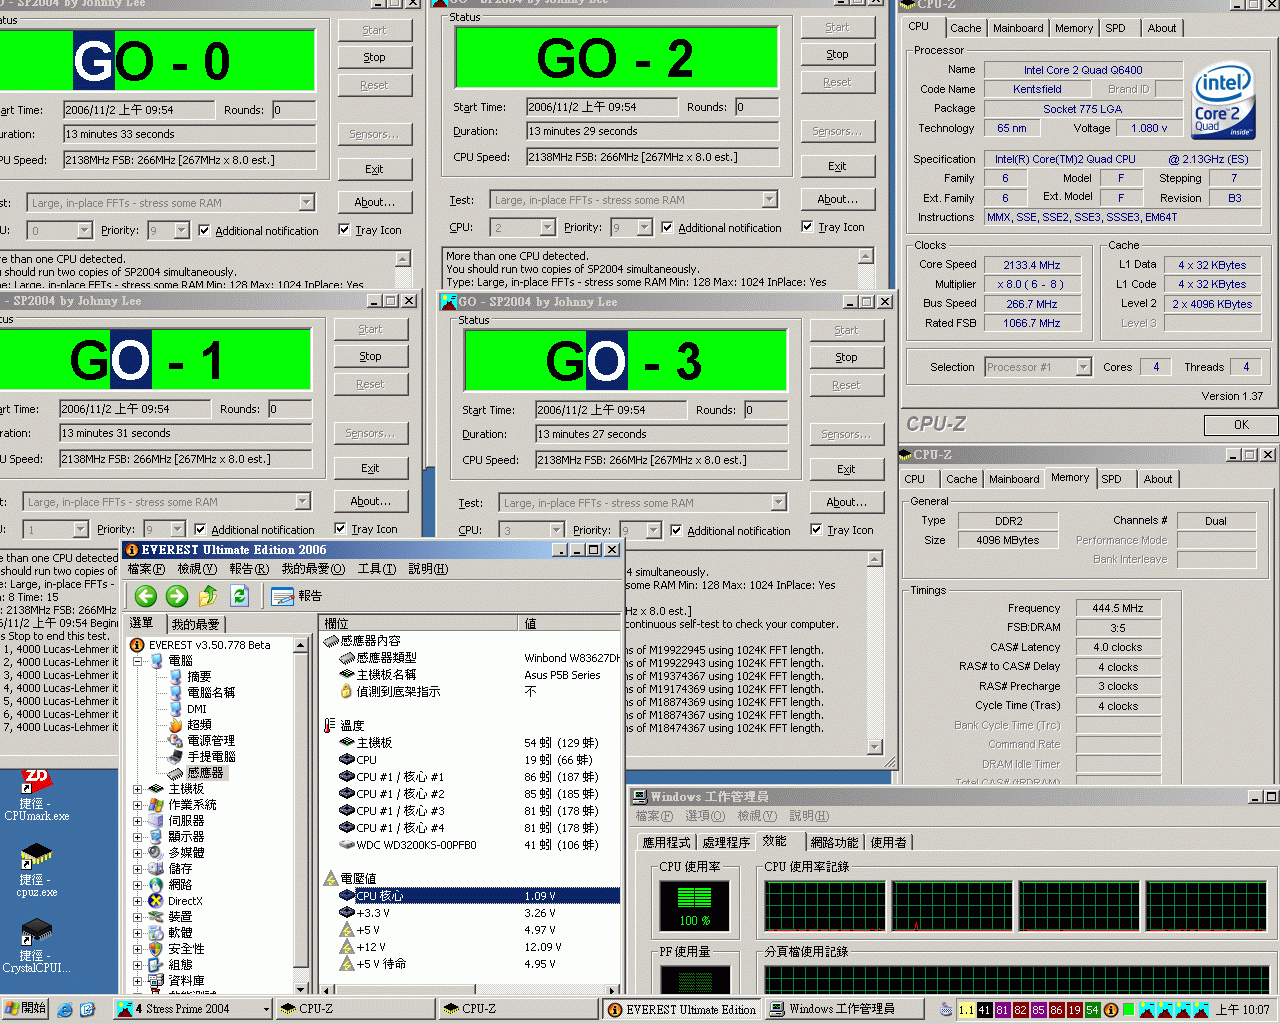1280x1024 pixels.
Task: Select the 超頻 overclock flame item in tree
Action: tap(199, 725)
